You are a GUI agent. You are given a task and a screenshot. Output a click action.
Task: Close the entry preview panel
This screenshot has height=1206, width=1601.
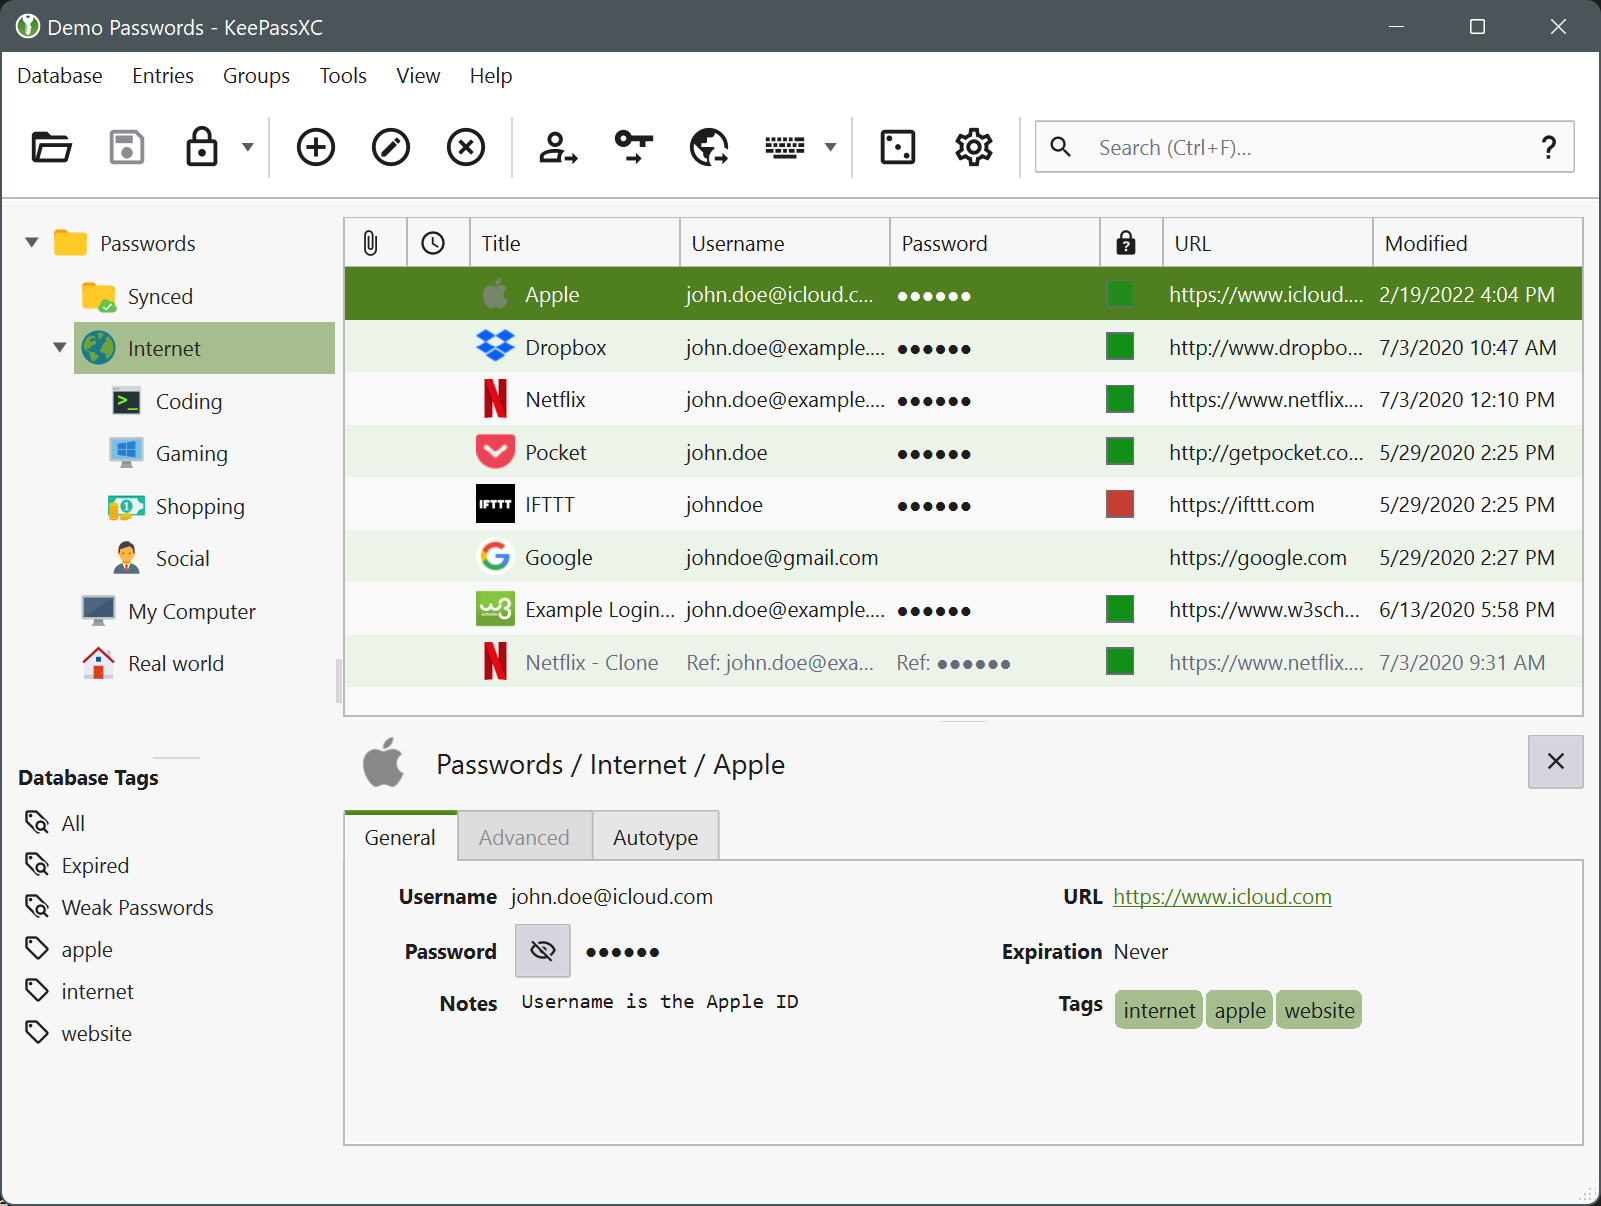pyautogui.click(x=1555, y=762)
